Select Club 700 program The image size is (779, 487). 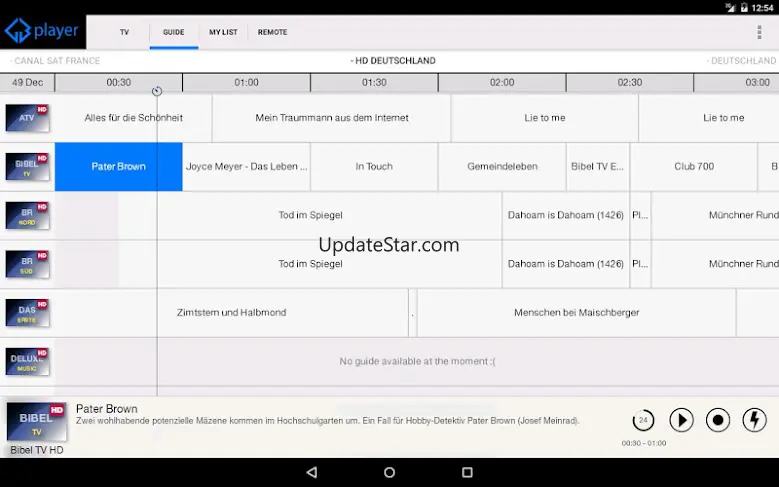coord(694,166)
